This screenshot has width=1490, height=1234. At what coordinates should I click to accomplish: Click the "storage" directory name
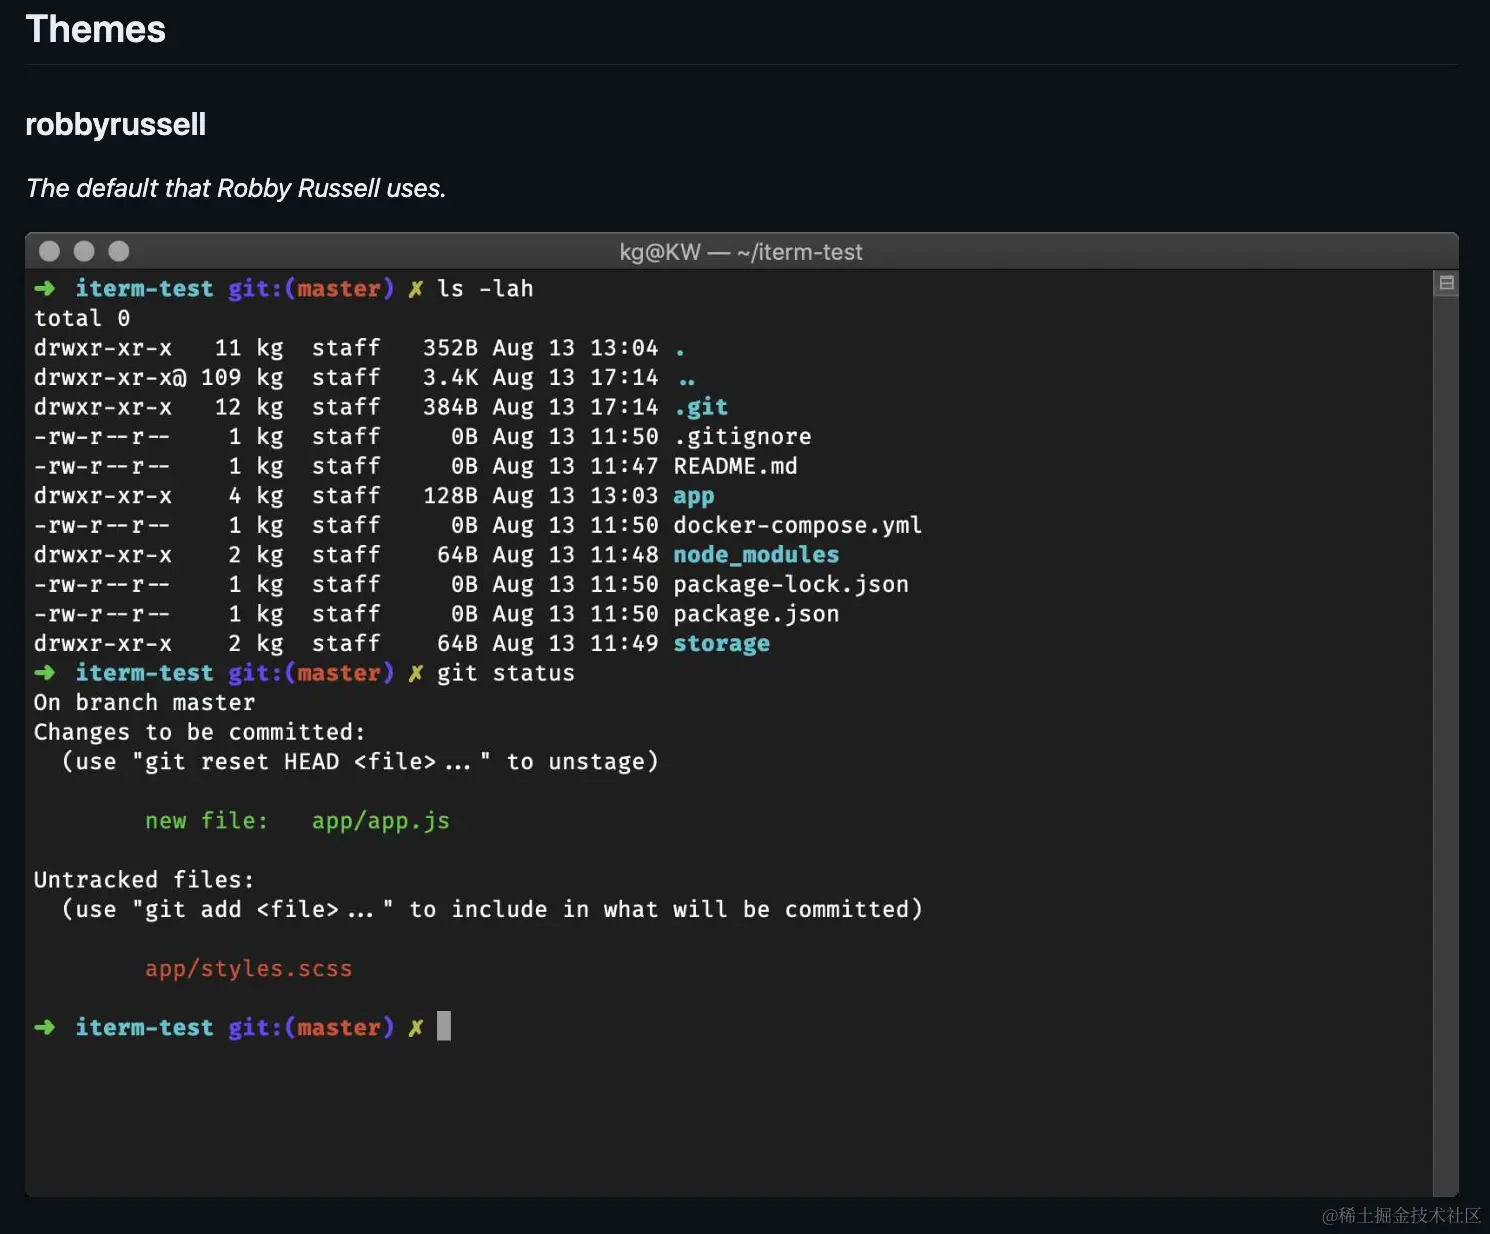pyautogui.click(x=722, y=644)
